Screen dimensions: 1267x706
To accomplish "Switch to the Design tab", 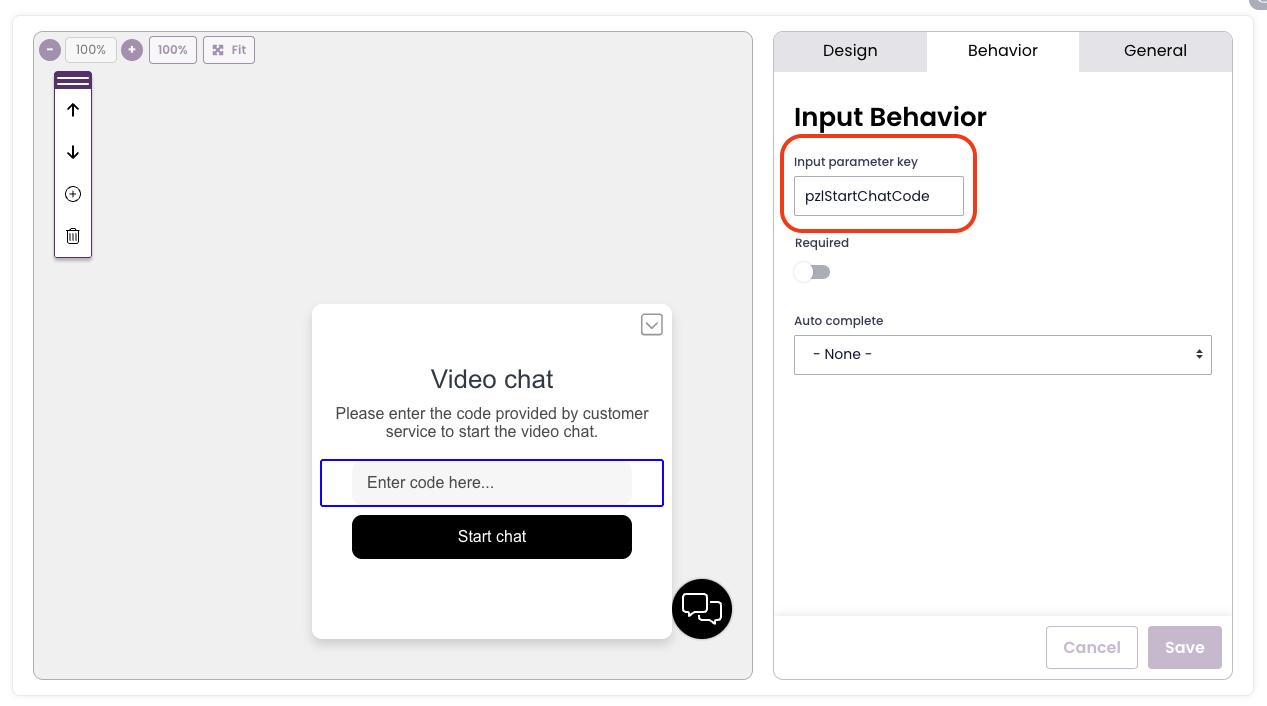I will coord(850,51).
